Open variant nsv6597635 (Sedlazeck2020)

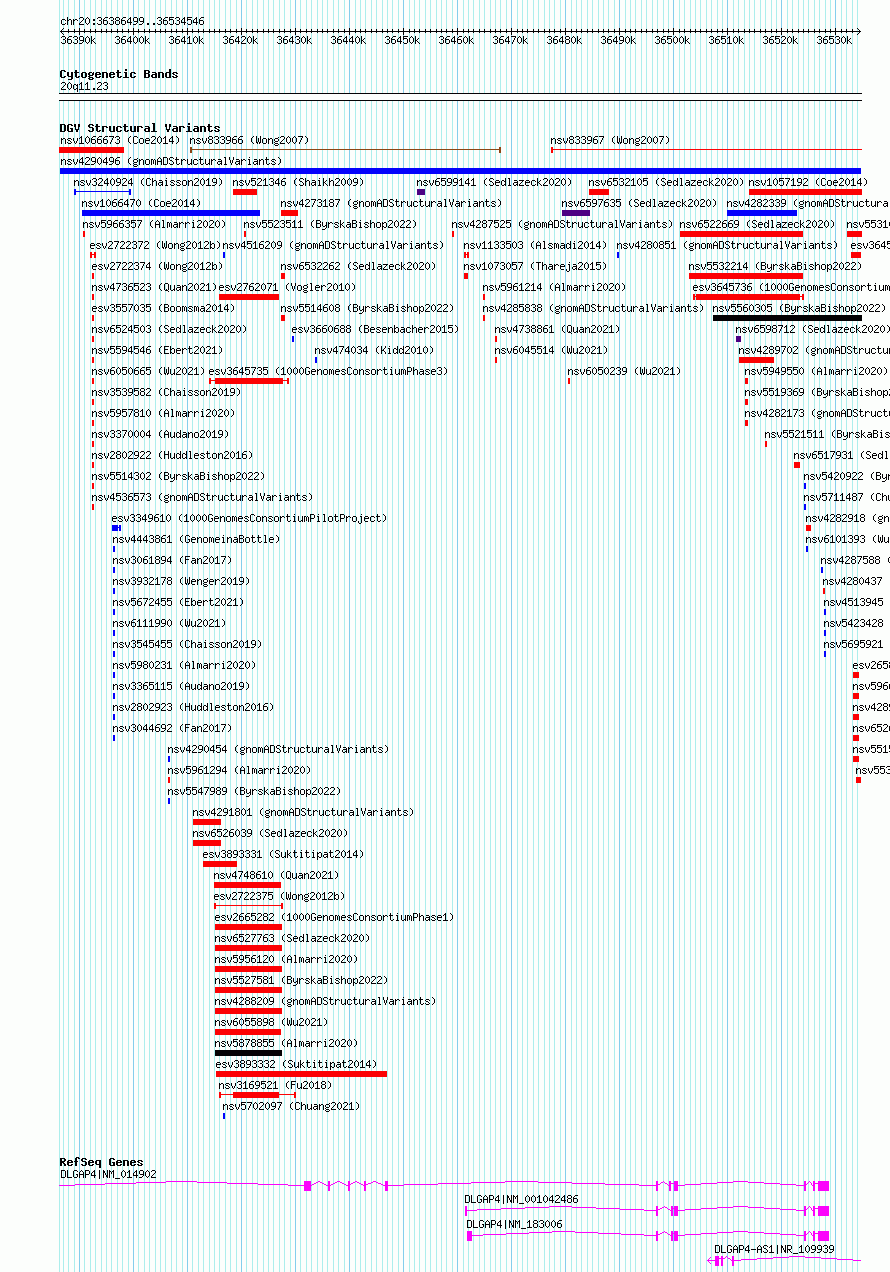point(639,204)
